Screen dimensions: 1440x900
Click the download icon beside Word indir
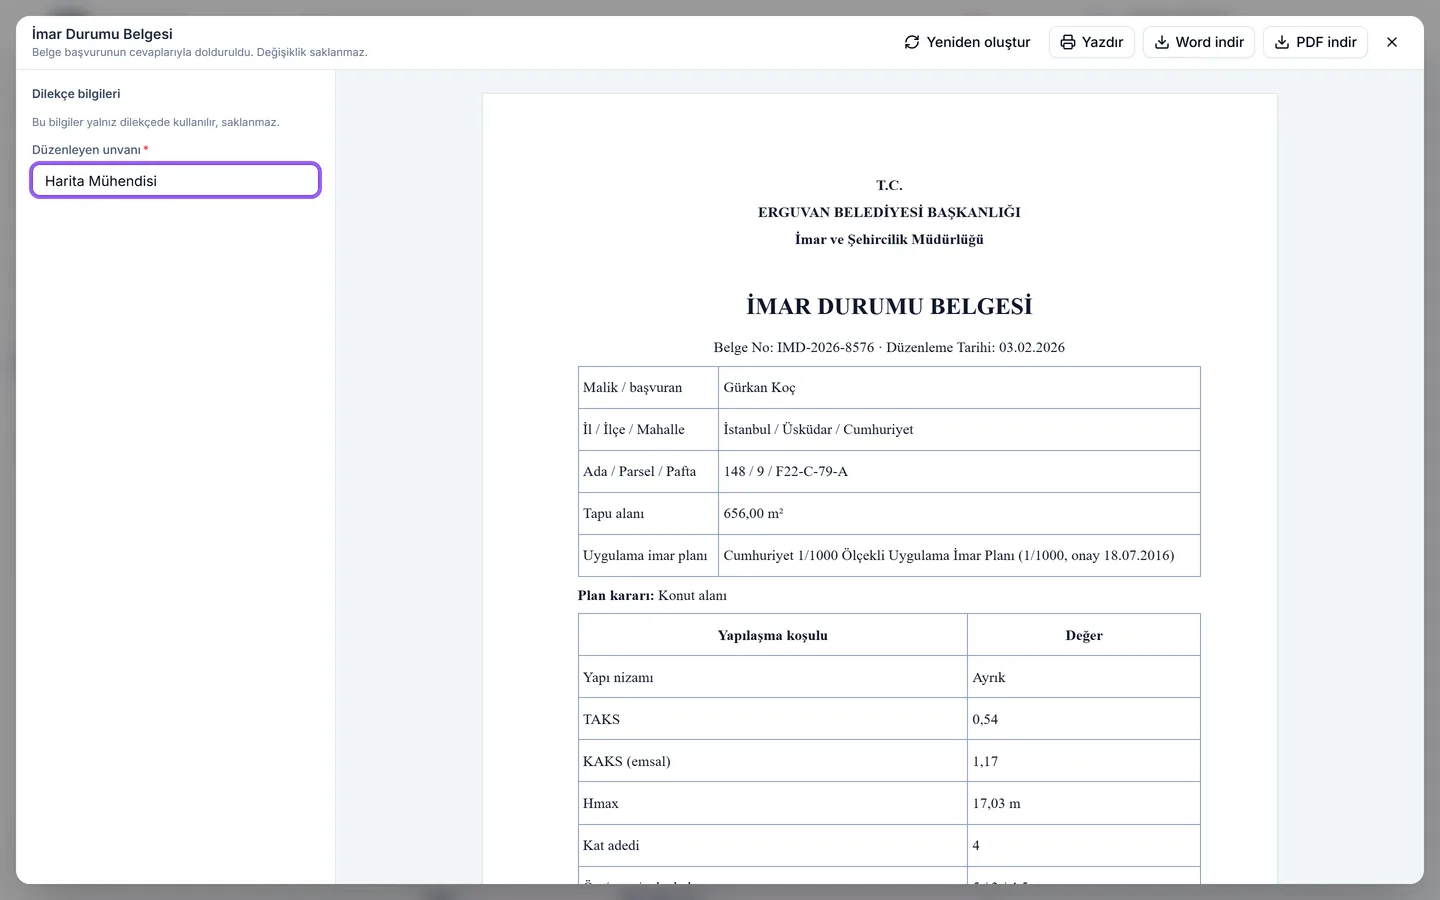pyautogui.click(x=1162, y=42)
